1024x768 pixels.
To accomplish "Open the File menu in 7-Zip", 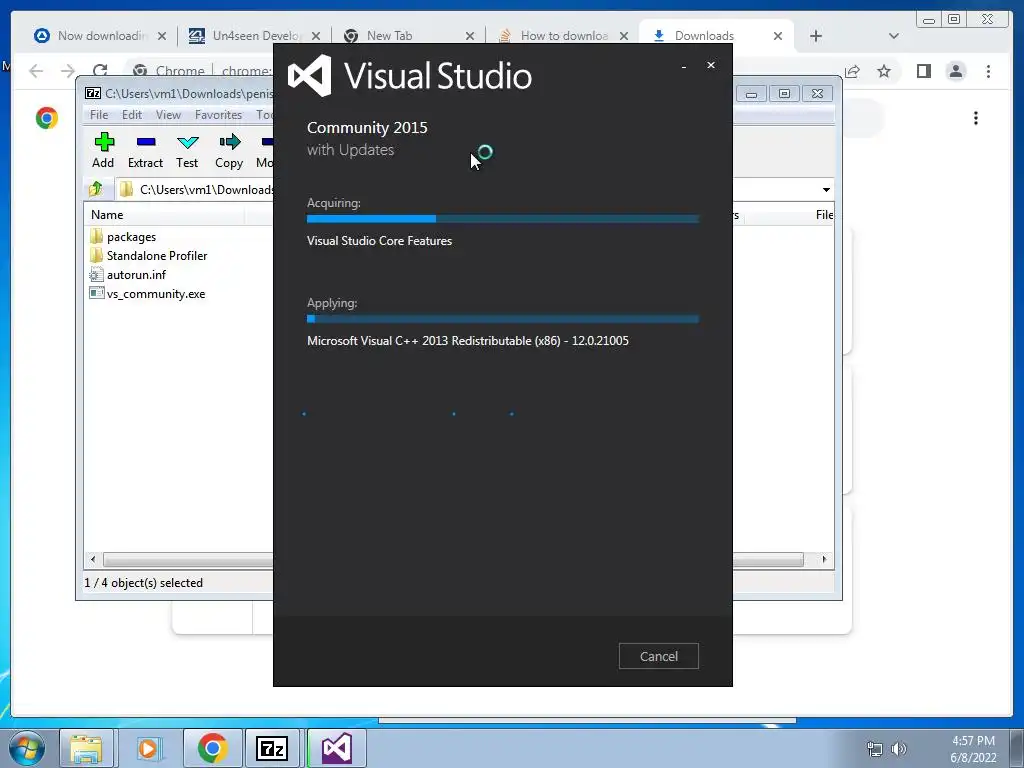I will (99, 115).
